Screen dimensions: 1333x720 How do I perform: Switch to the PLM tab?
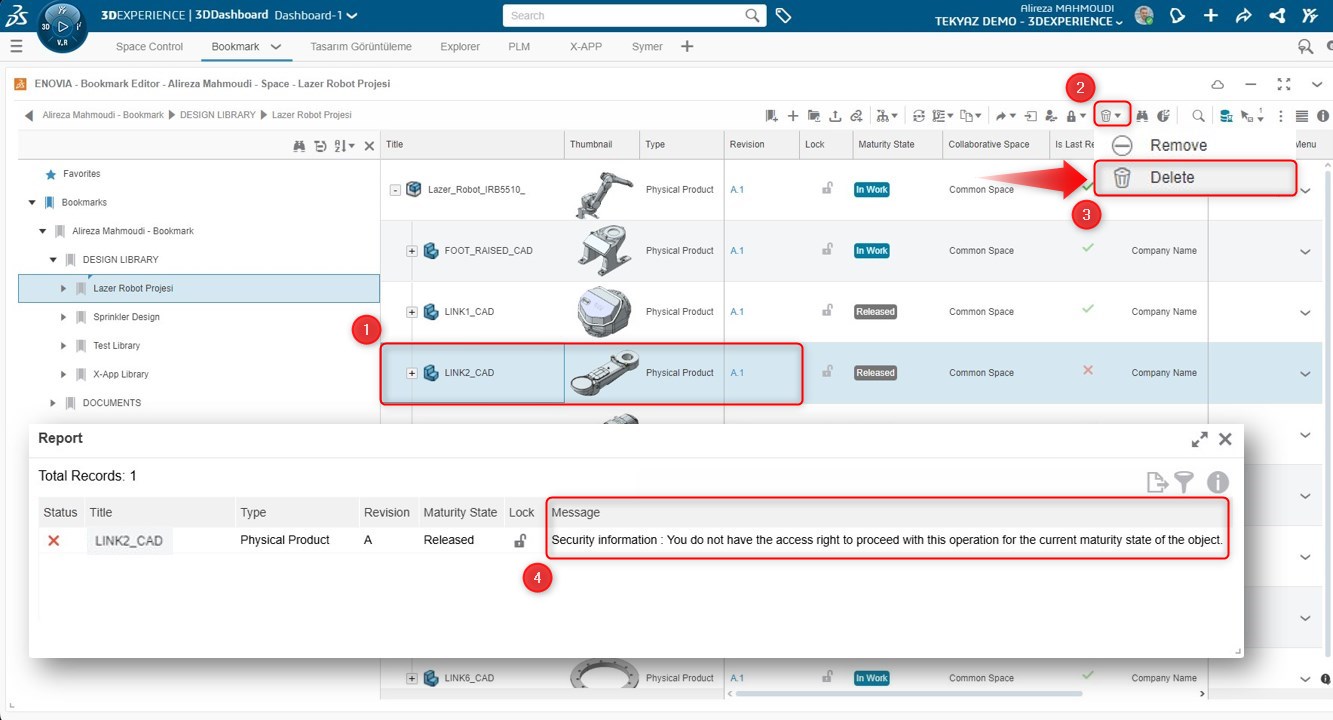pos(519,46)
